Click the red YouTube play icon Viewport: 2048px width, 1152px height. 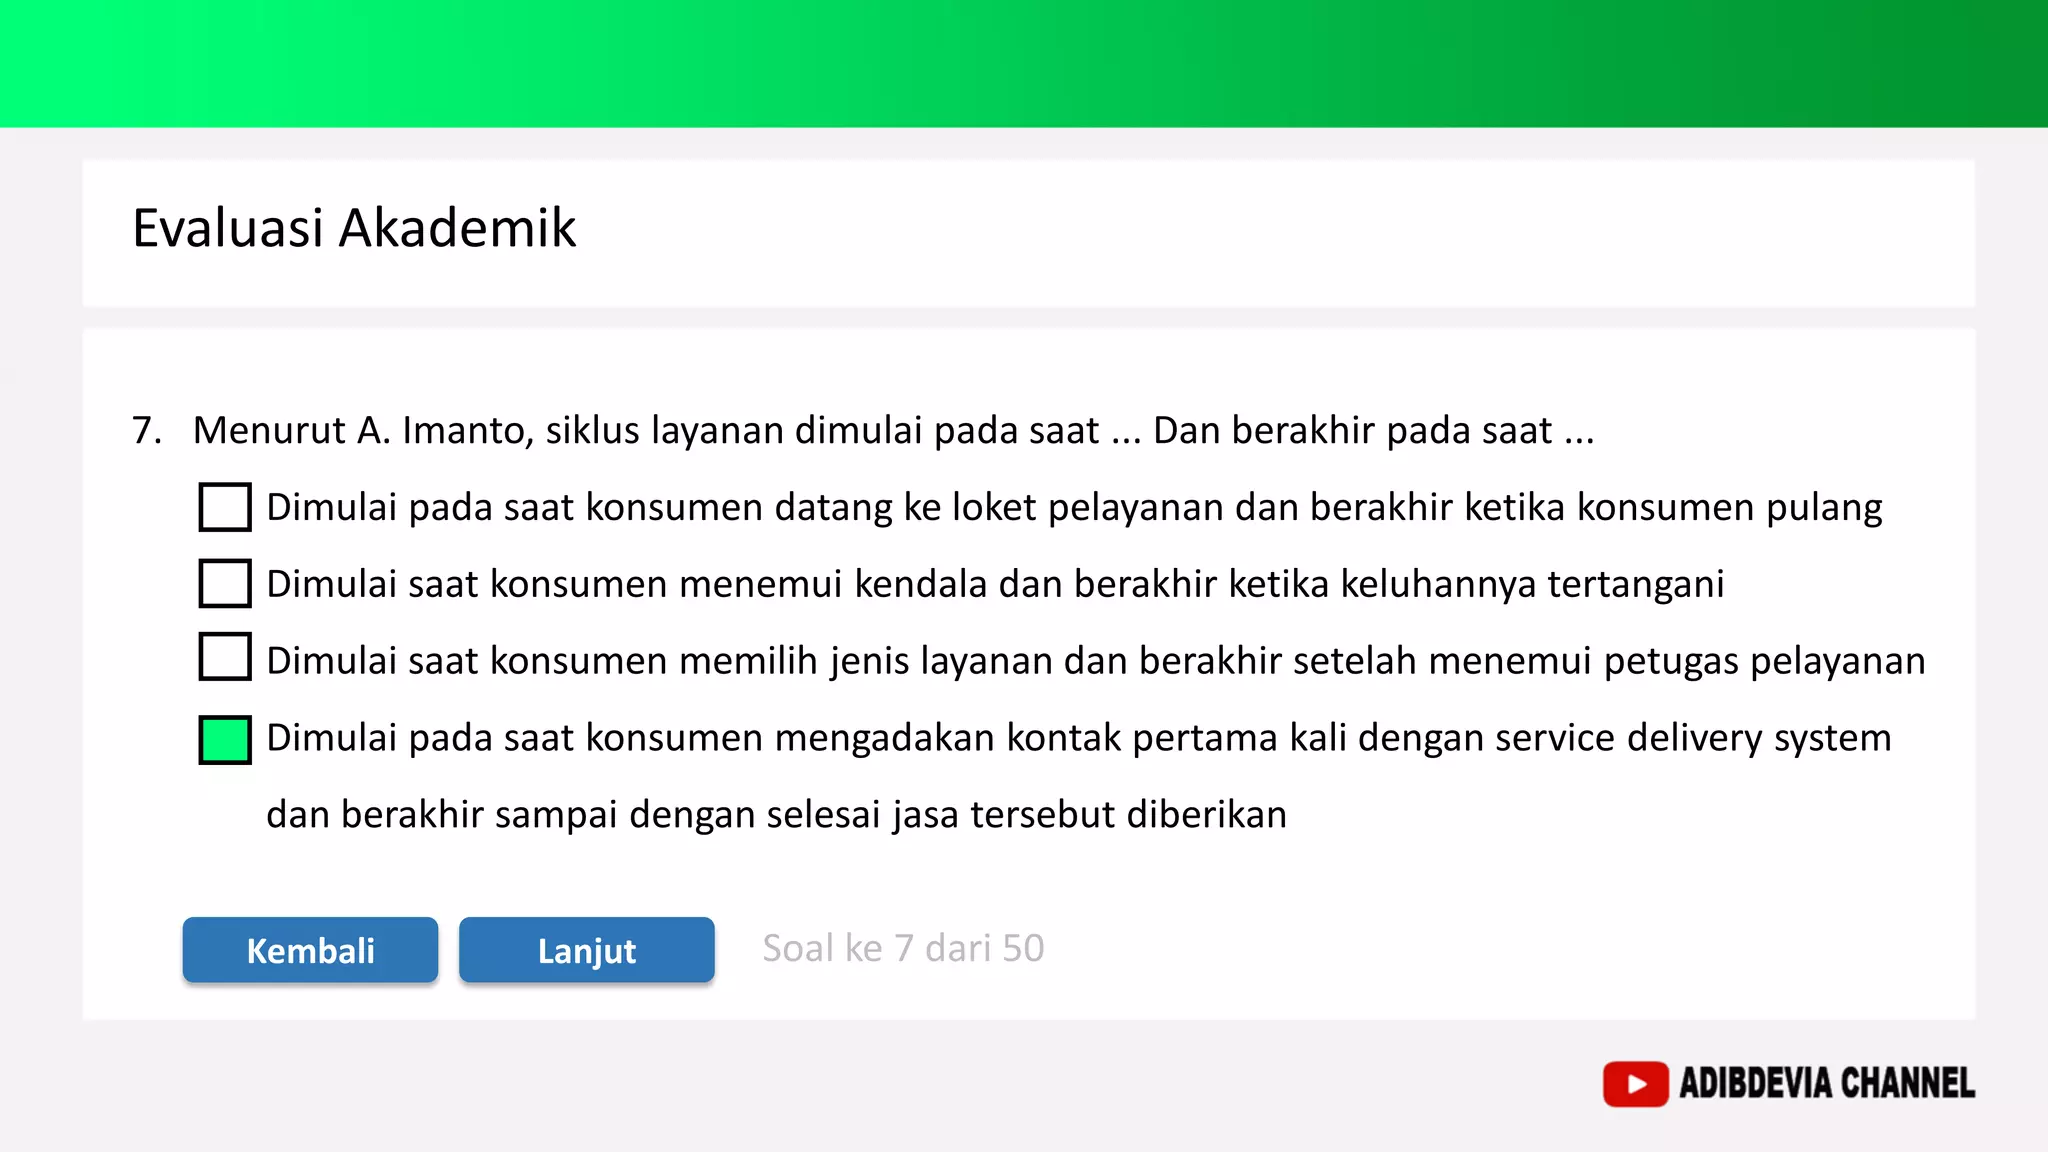pyautogui.click(x=1635, y=1084)
